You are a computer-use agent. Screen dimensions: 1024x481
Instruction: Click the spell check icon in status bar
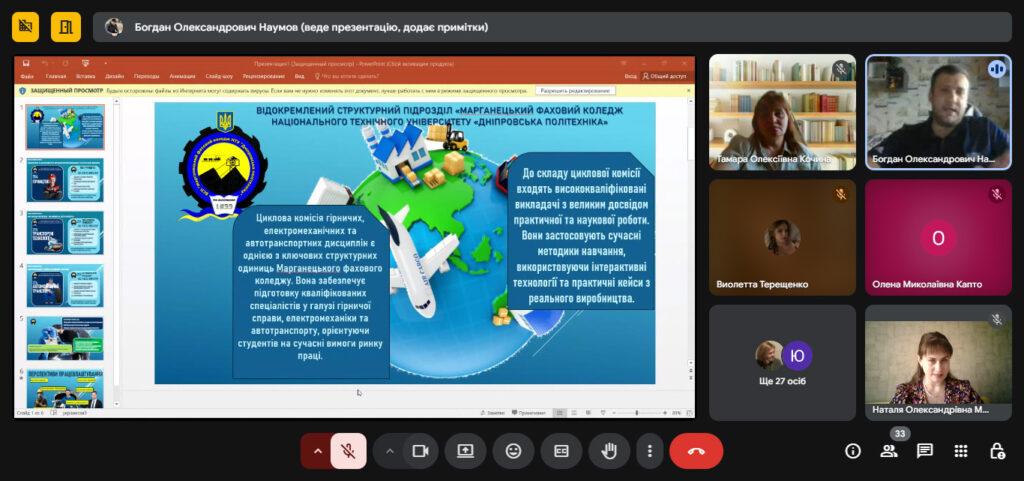pyautogui.click(x=54, y=412)
